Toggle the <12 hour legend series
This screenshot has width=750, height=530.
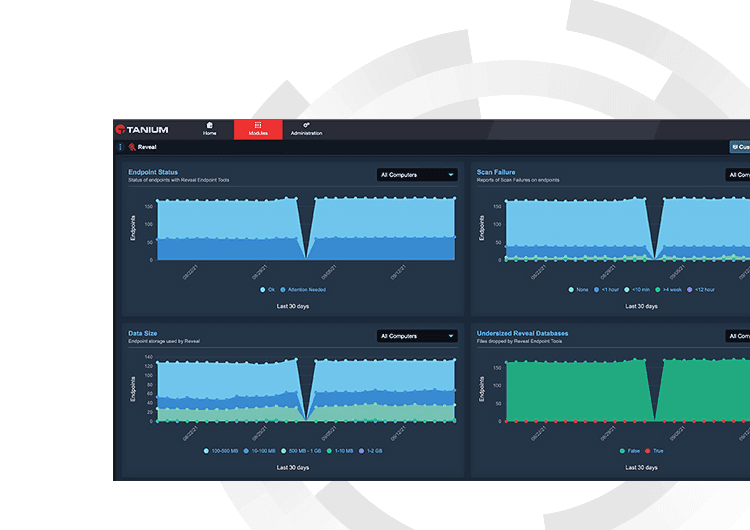coord(701,289)
